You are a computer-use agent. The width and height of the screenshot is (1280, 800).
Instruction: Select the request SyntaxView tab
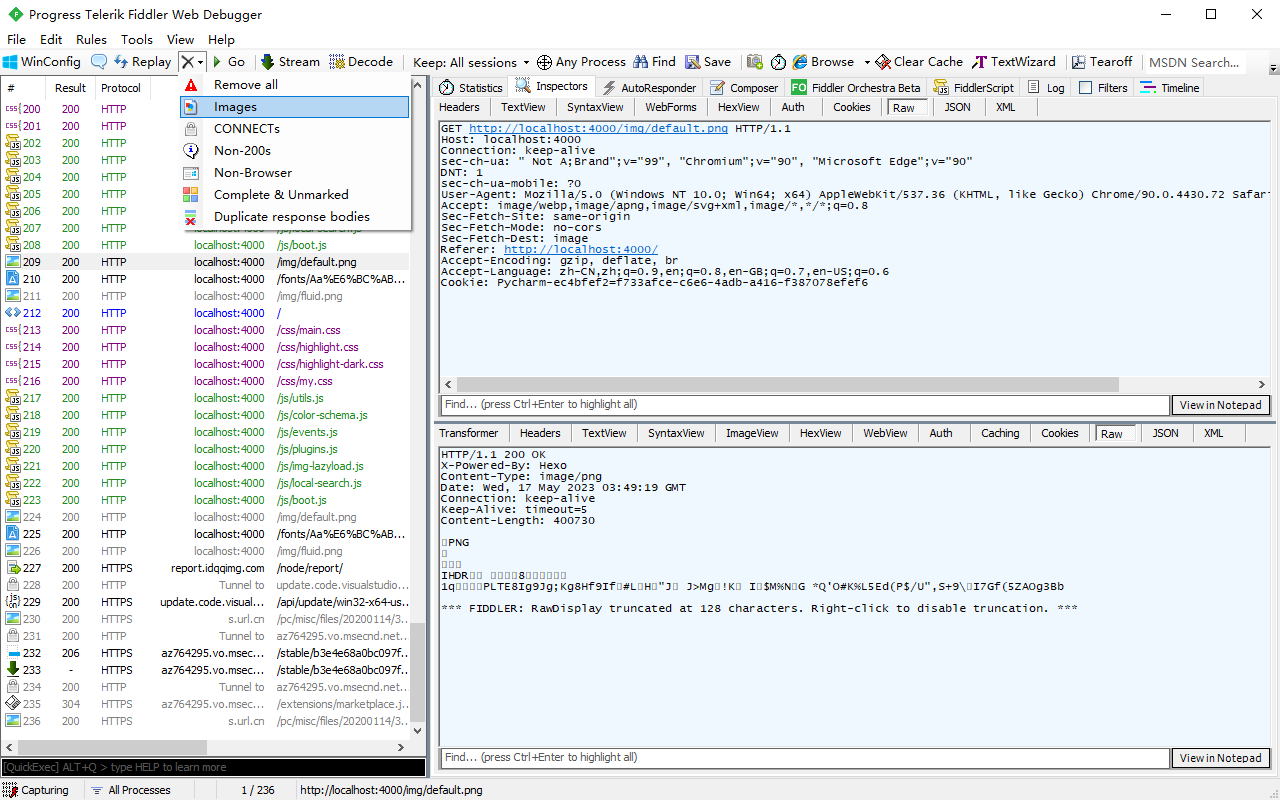(594, 107)
